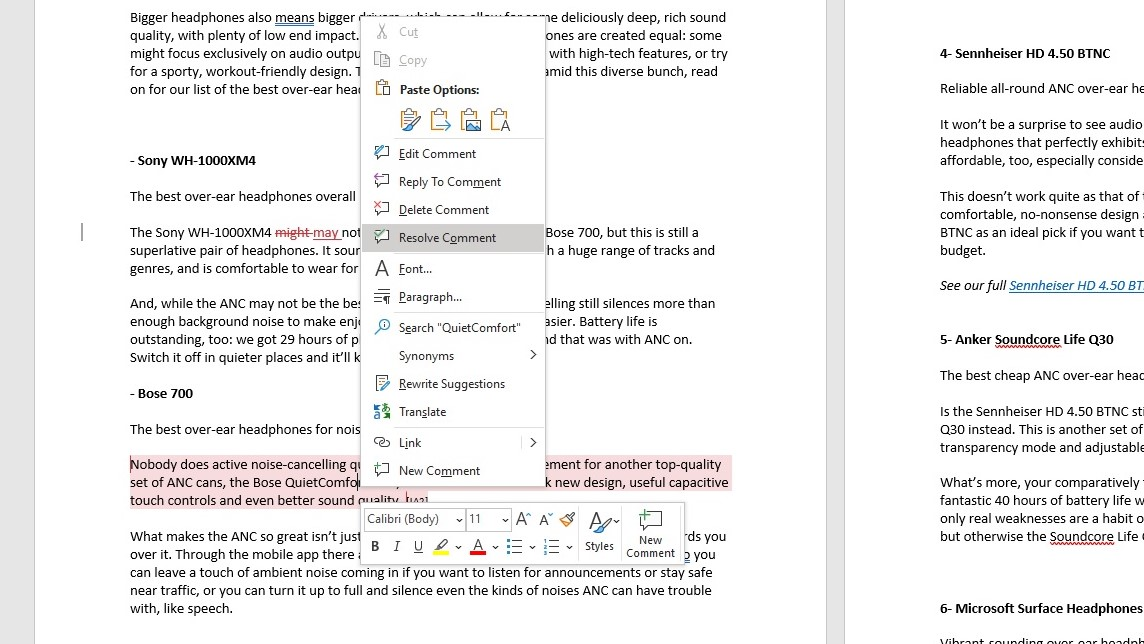Click New Comment button in mini toolbar
Viewport: 1144px width, 644px height.
[650, 534]
